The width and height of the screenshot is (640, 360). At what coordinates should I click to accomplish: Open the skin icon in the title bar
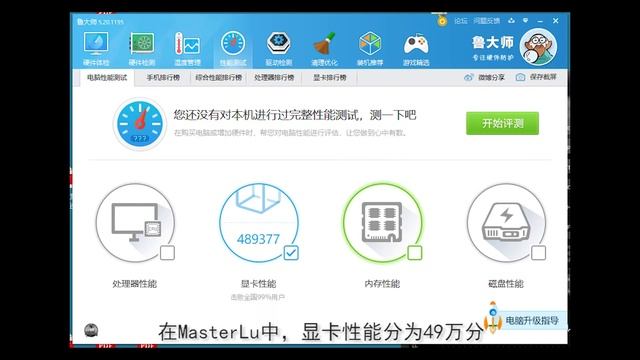tap(511, 20)
